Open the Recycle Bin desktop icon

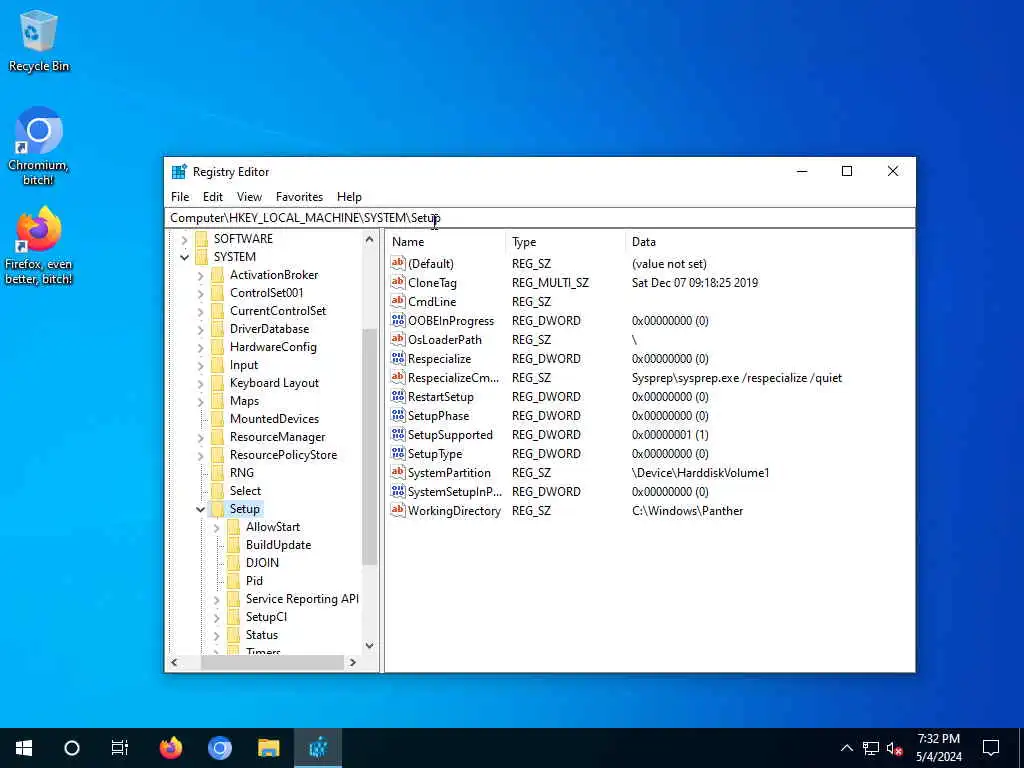(x=39, y=40)
